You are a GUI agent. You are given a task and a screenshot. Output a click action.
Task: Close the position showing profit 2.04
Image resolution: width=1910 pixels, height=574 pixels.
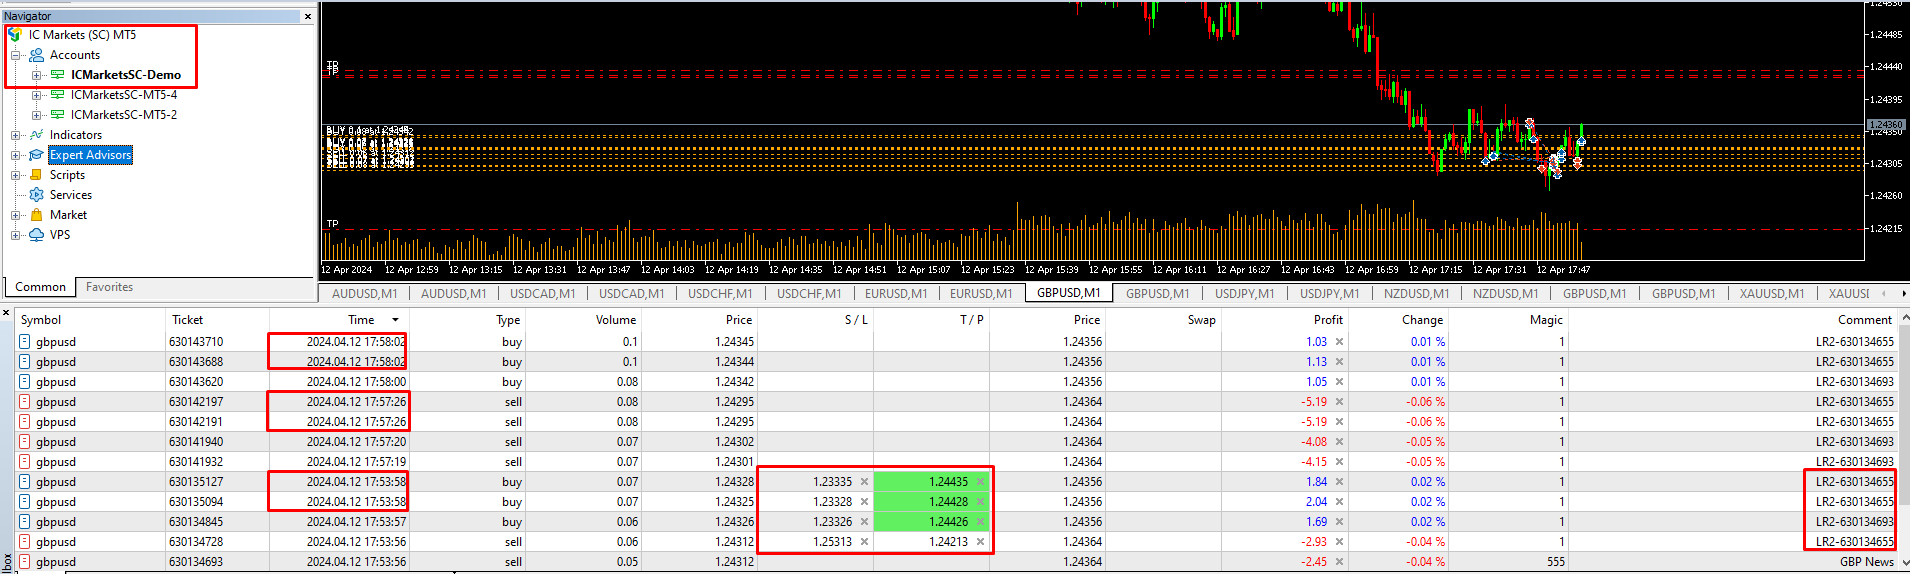pyautogui.click(x=1339, y=502)
